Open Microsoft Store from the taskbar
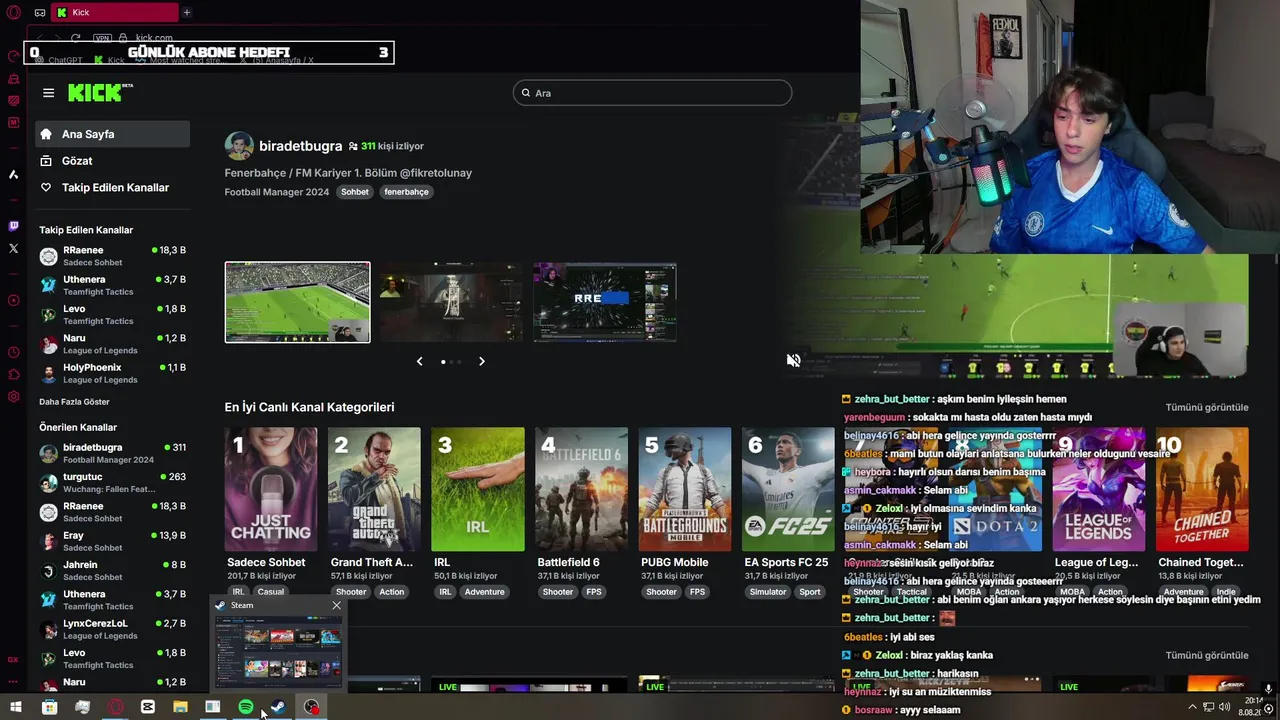This screenshot has height=720, width=1280. [49, 707]
